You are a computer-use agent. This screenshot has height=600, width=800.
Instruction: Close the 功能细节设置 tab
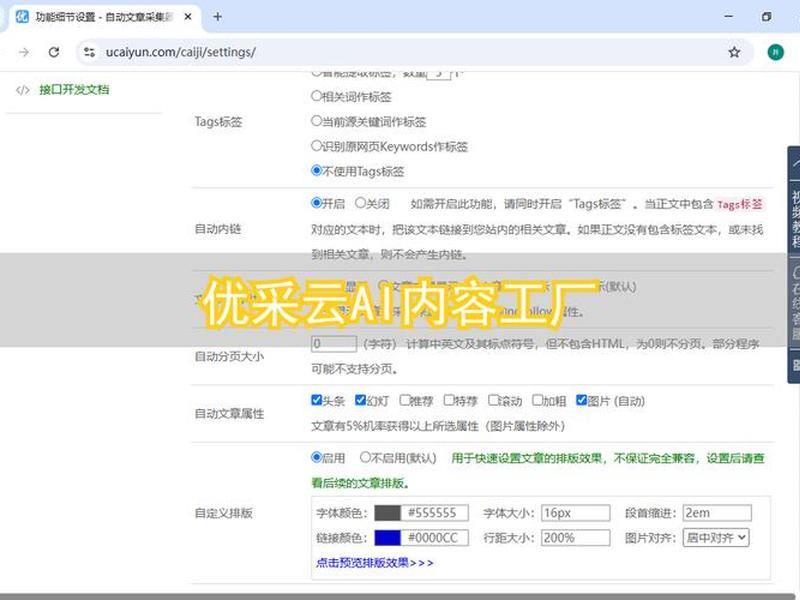pyautogui.click(x=188, y=17)
